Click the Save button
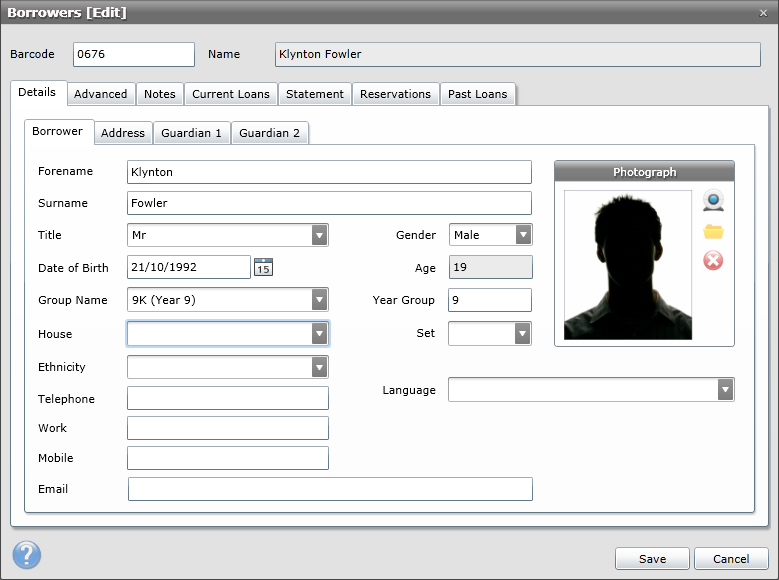This screenshot has width=779, height=580. tap(652, 559)
